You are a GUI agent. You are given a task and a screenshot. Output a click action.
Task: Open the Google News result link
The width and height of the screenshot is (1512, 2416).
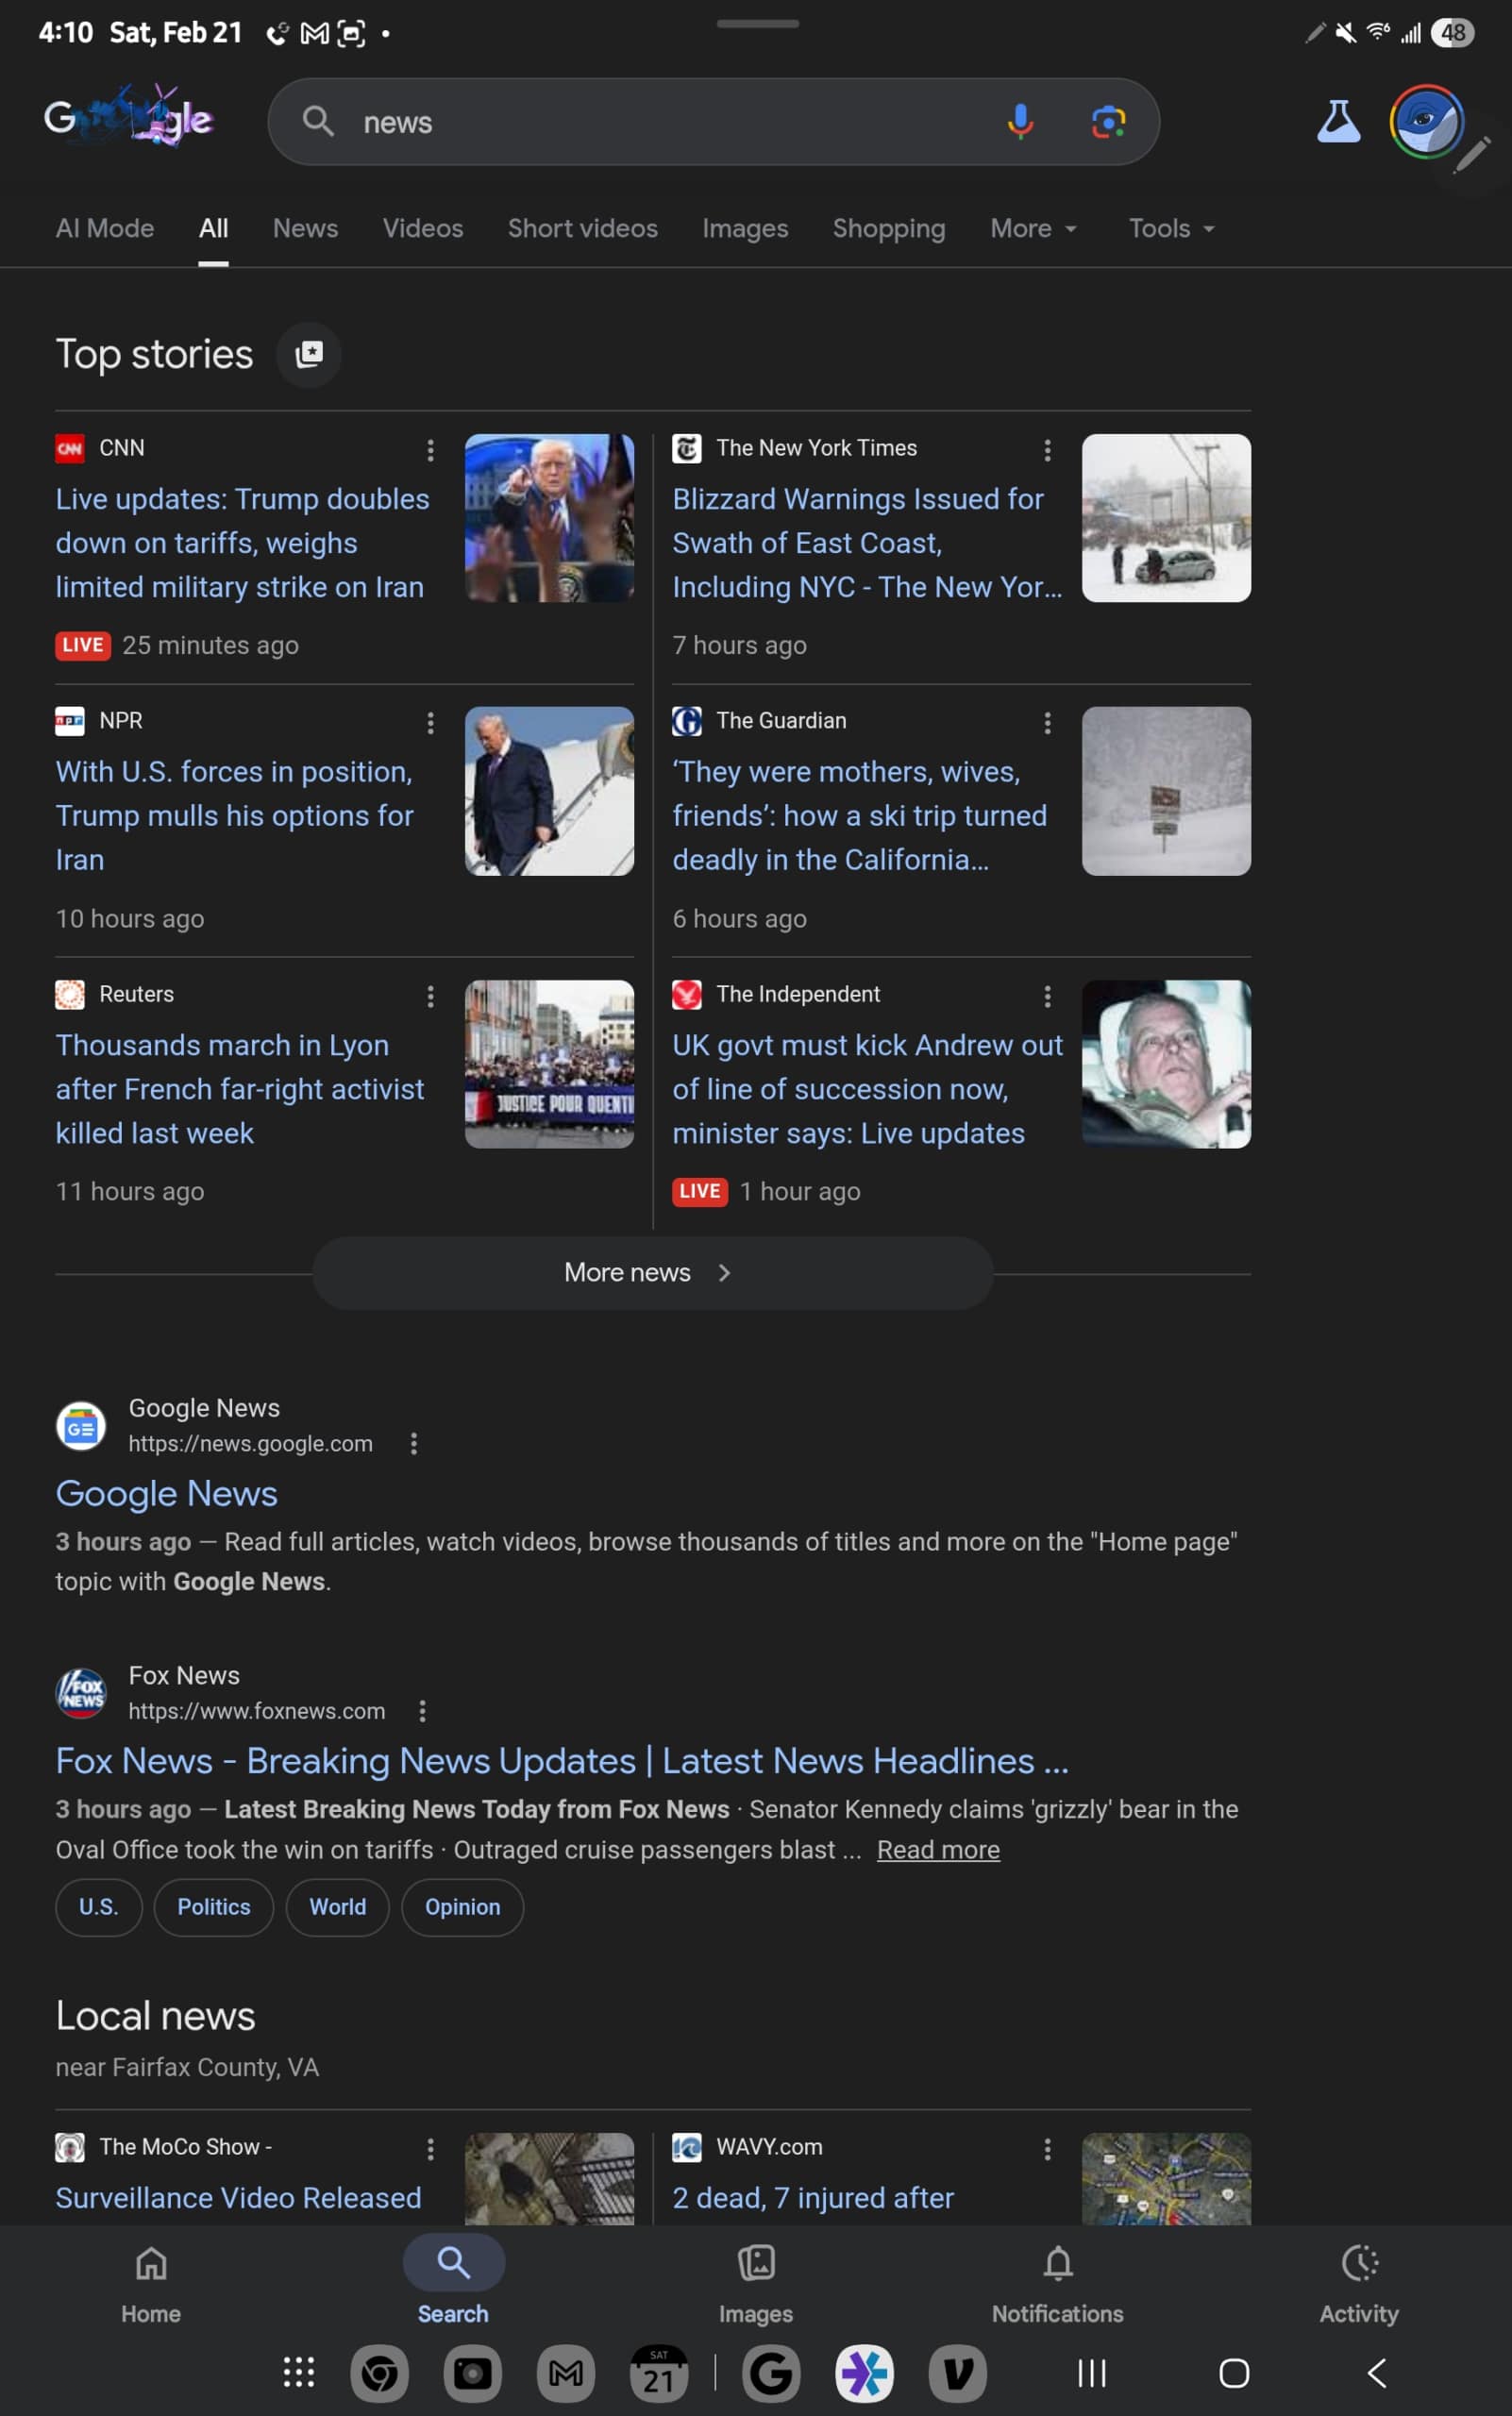(166, 1493)
